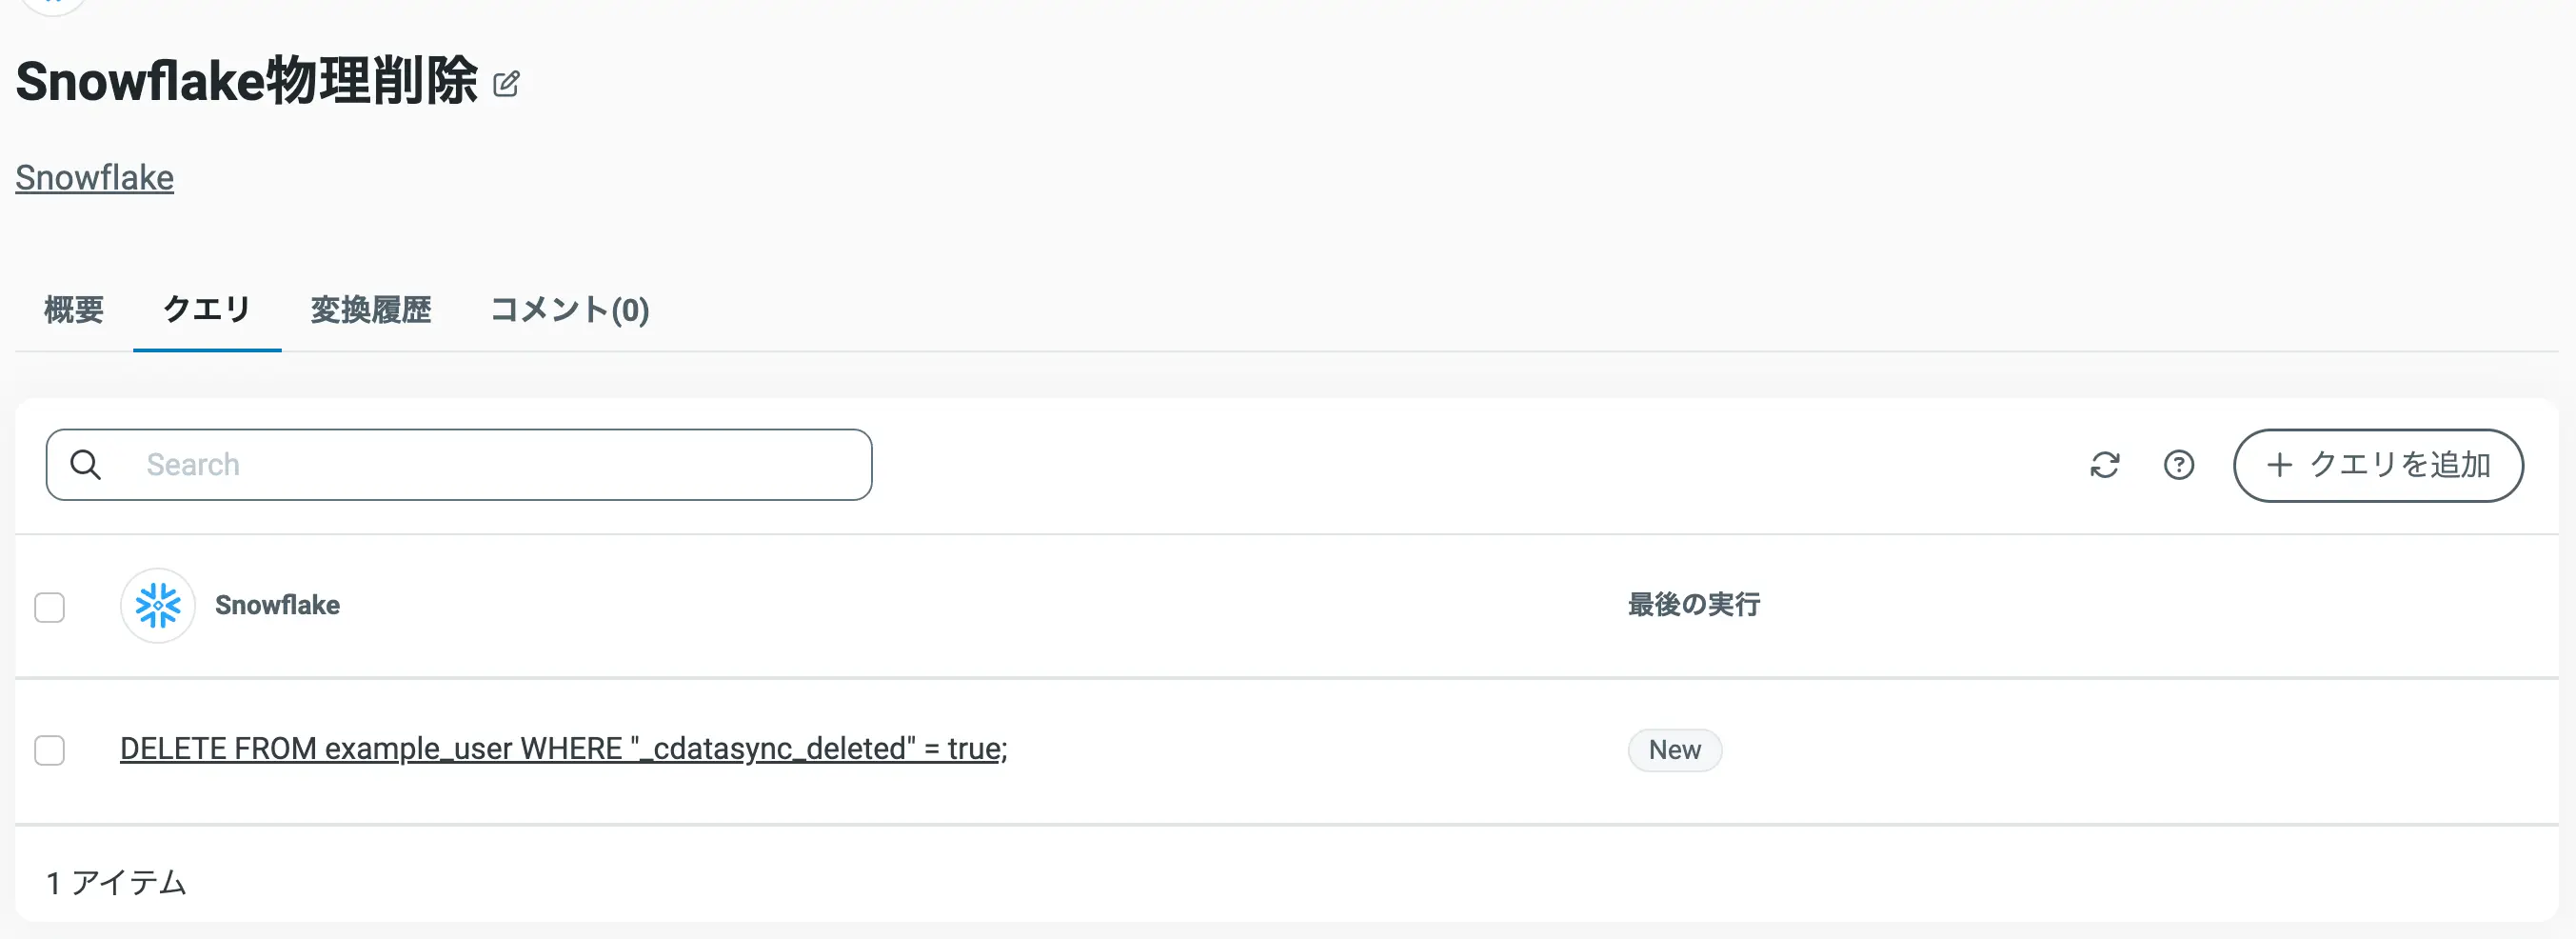
Task: Click the Snowflake logo icon in the table header
Action: 158,606
